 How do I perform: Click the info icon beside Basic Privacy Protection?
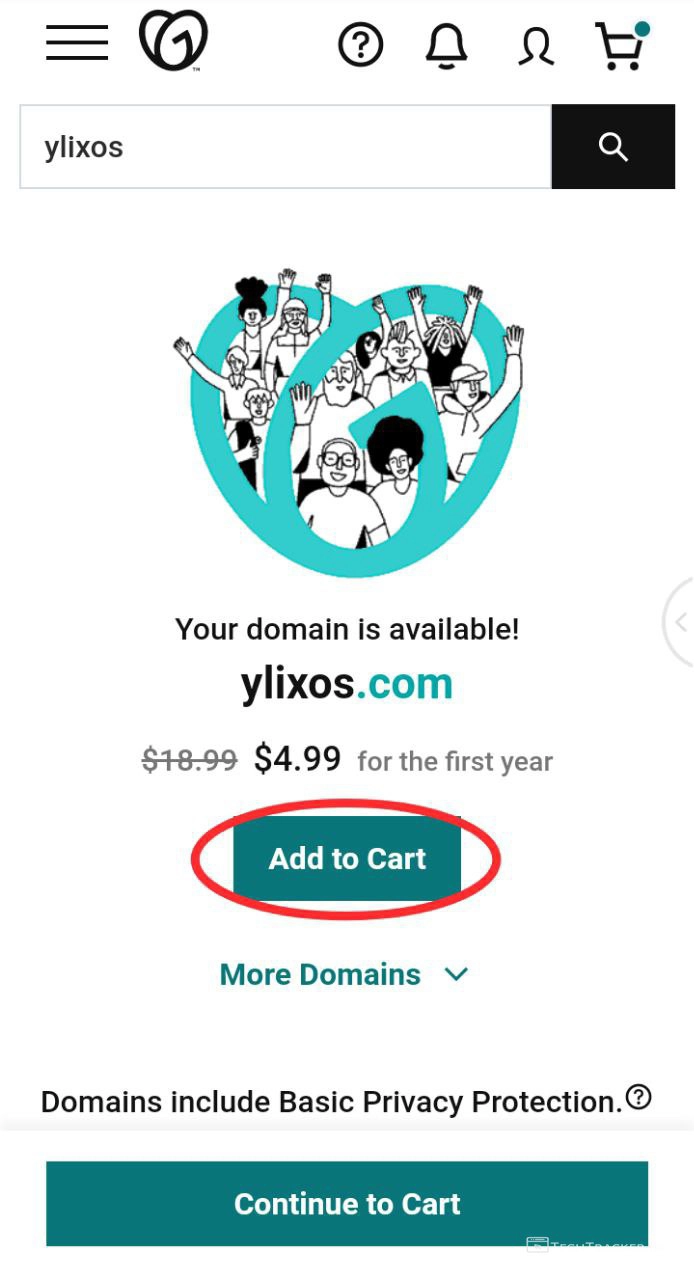pyautogui.click(x=638, y=1098)
